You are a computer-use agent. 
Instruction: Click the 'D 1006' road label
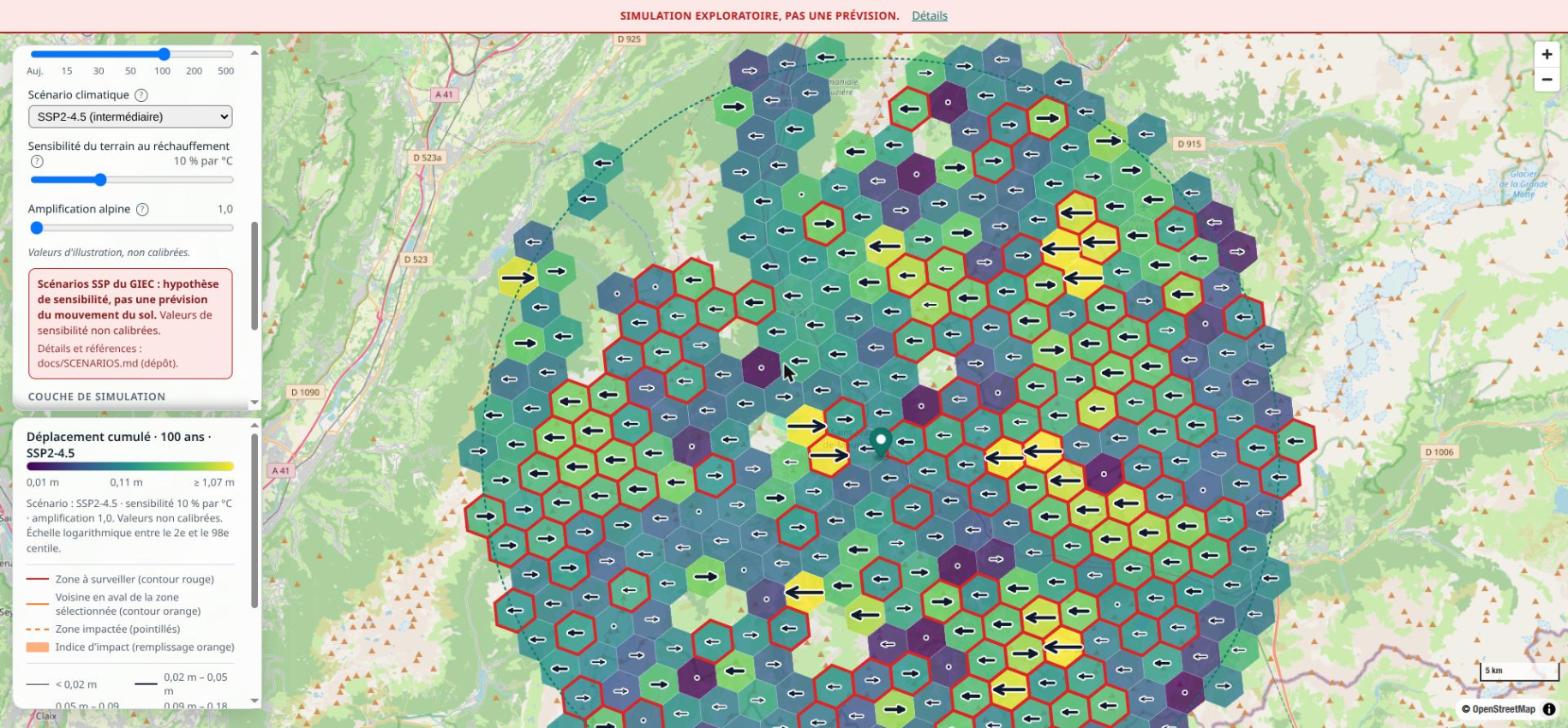(x=1437, y=452)
